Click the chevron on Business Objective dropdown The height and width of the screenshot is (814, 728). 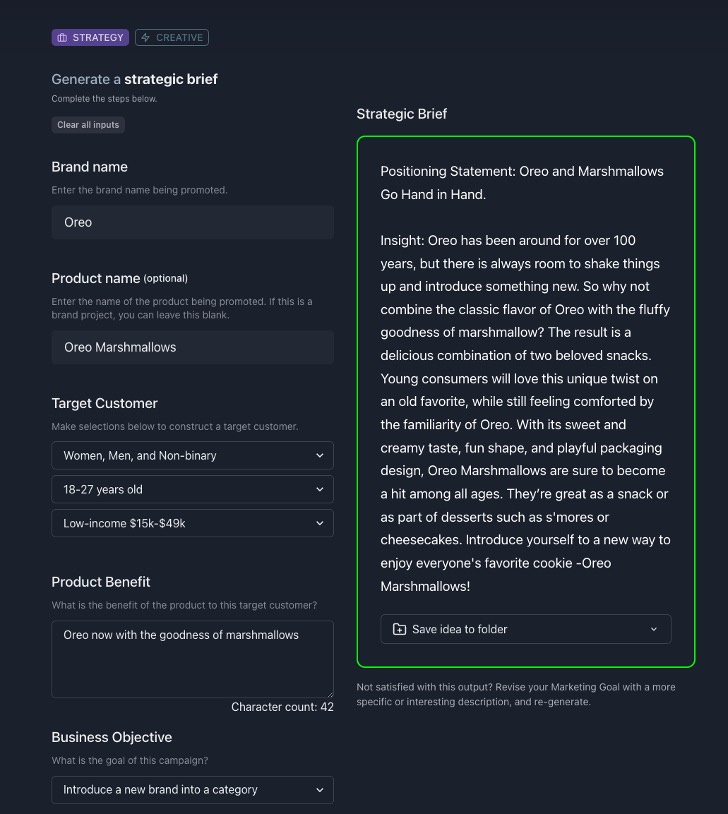point(319,789)
